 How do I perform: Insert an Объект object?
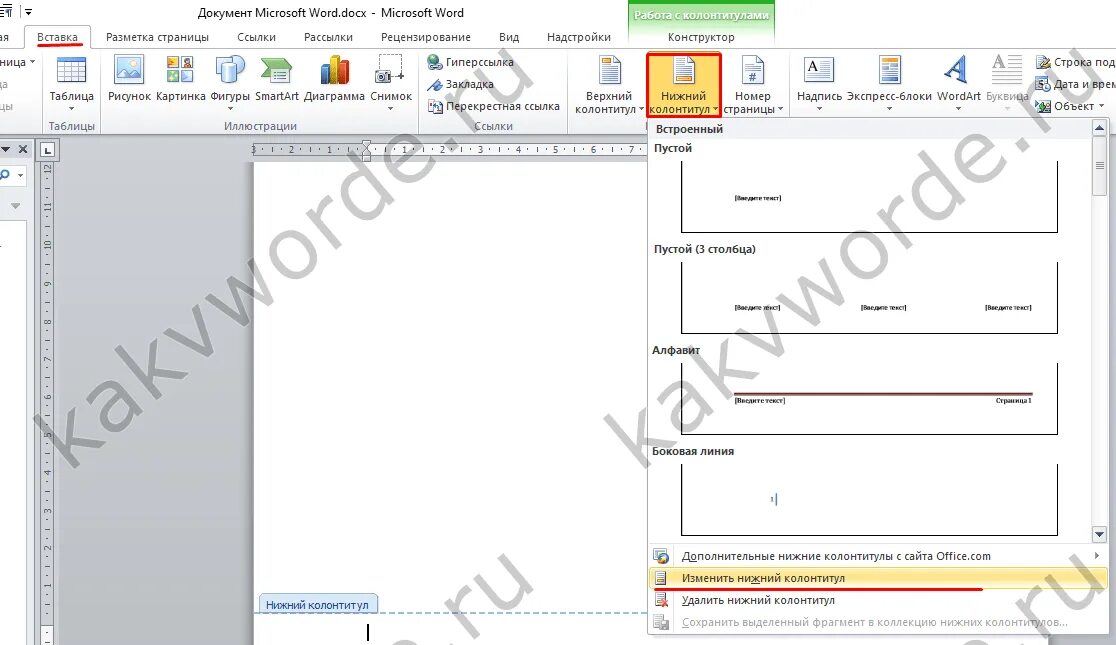(1070, 107)
